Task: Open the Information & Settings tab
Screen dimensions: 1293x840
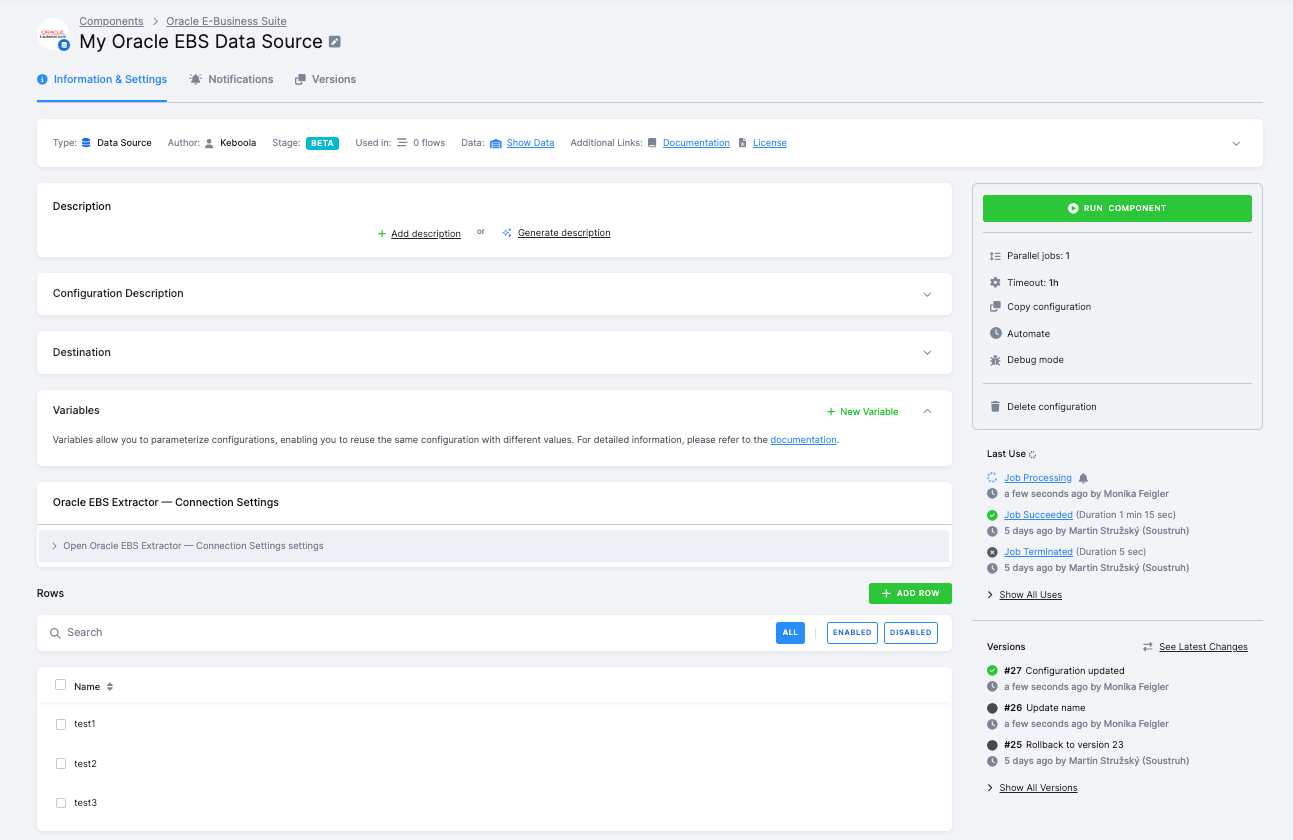Action: (102, 79)
